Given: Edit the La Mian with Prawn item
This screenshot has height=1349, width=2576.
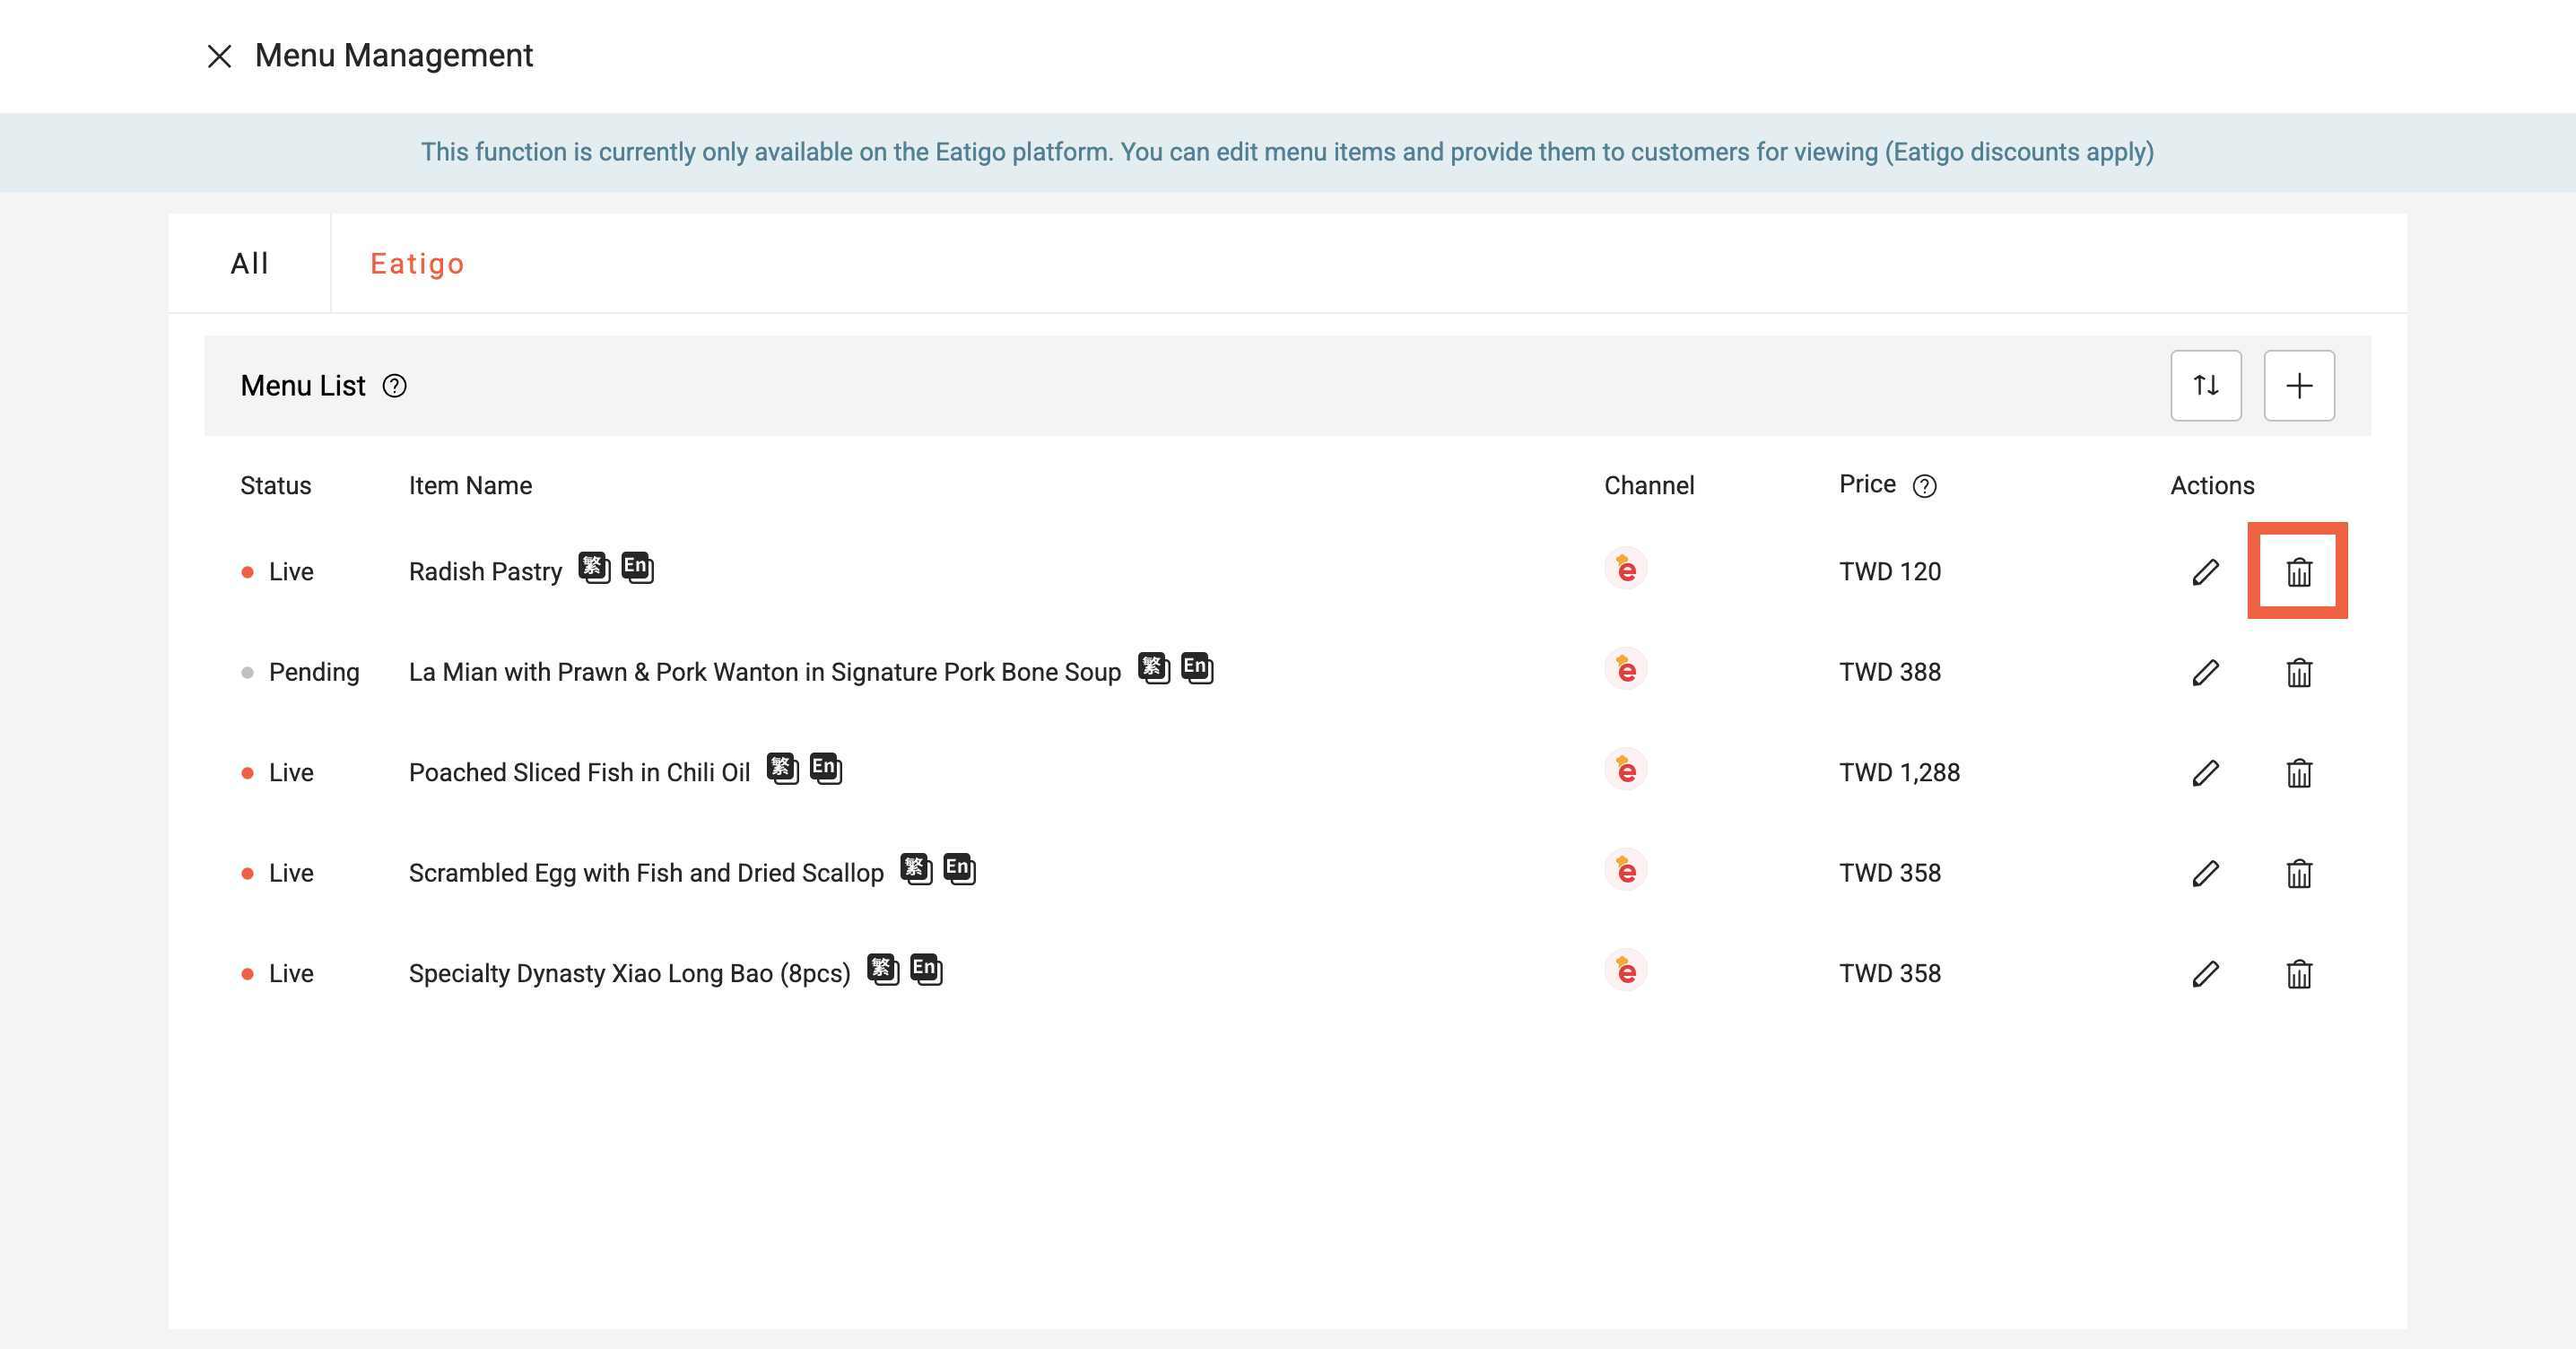Looking at the screenshot, I should click(2206, 672).
